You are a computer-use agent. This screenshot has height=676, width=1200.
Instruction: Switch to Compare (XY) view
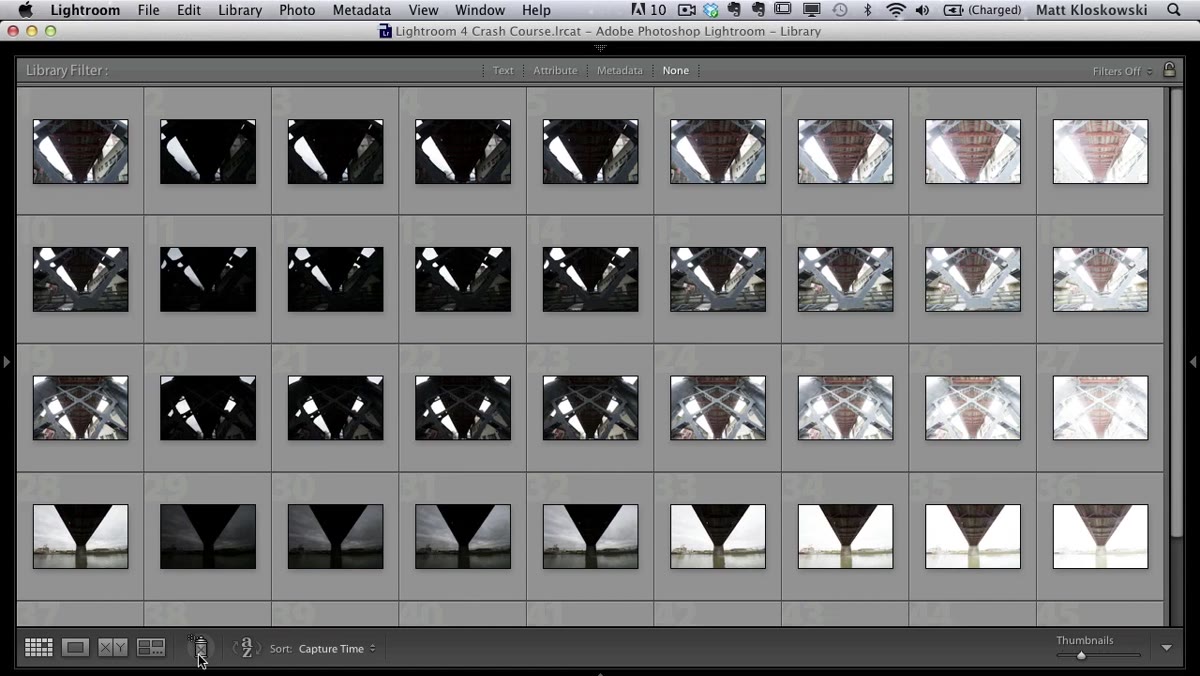coord(113,648)
